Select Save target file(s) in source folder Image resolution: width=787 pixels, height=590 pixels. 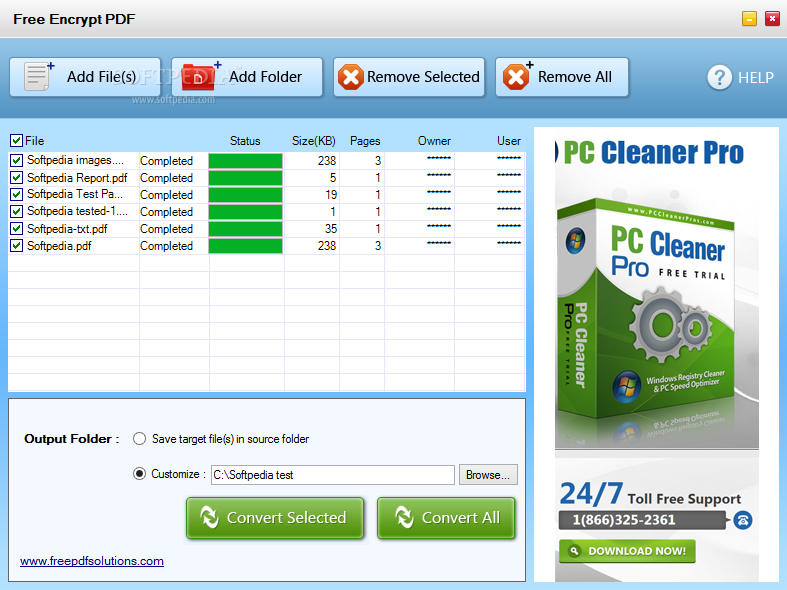[x=139, y=439]
